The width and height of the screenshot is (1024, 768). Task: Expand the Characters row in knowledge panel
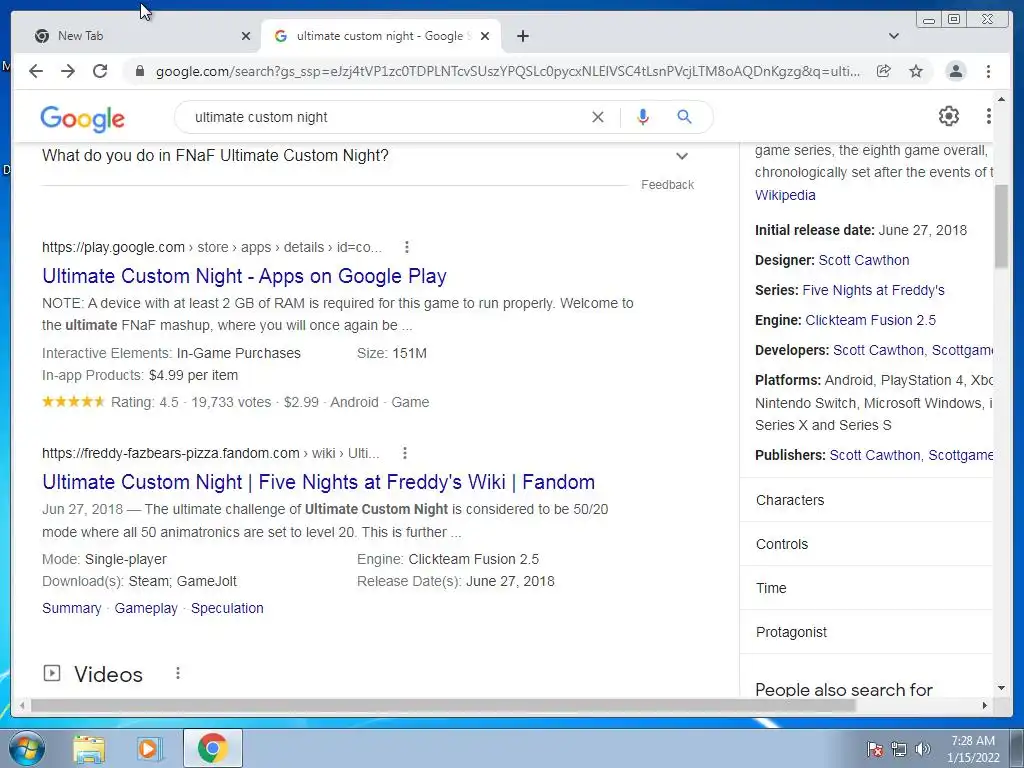pyautogui.click(x=866, y=500)
